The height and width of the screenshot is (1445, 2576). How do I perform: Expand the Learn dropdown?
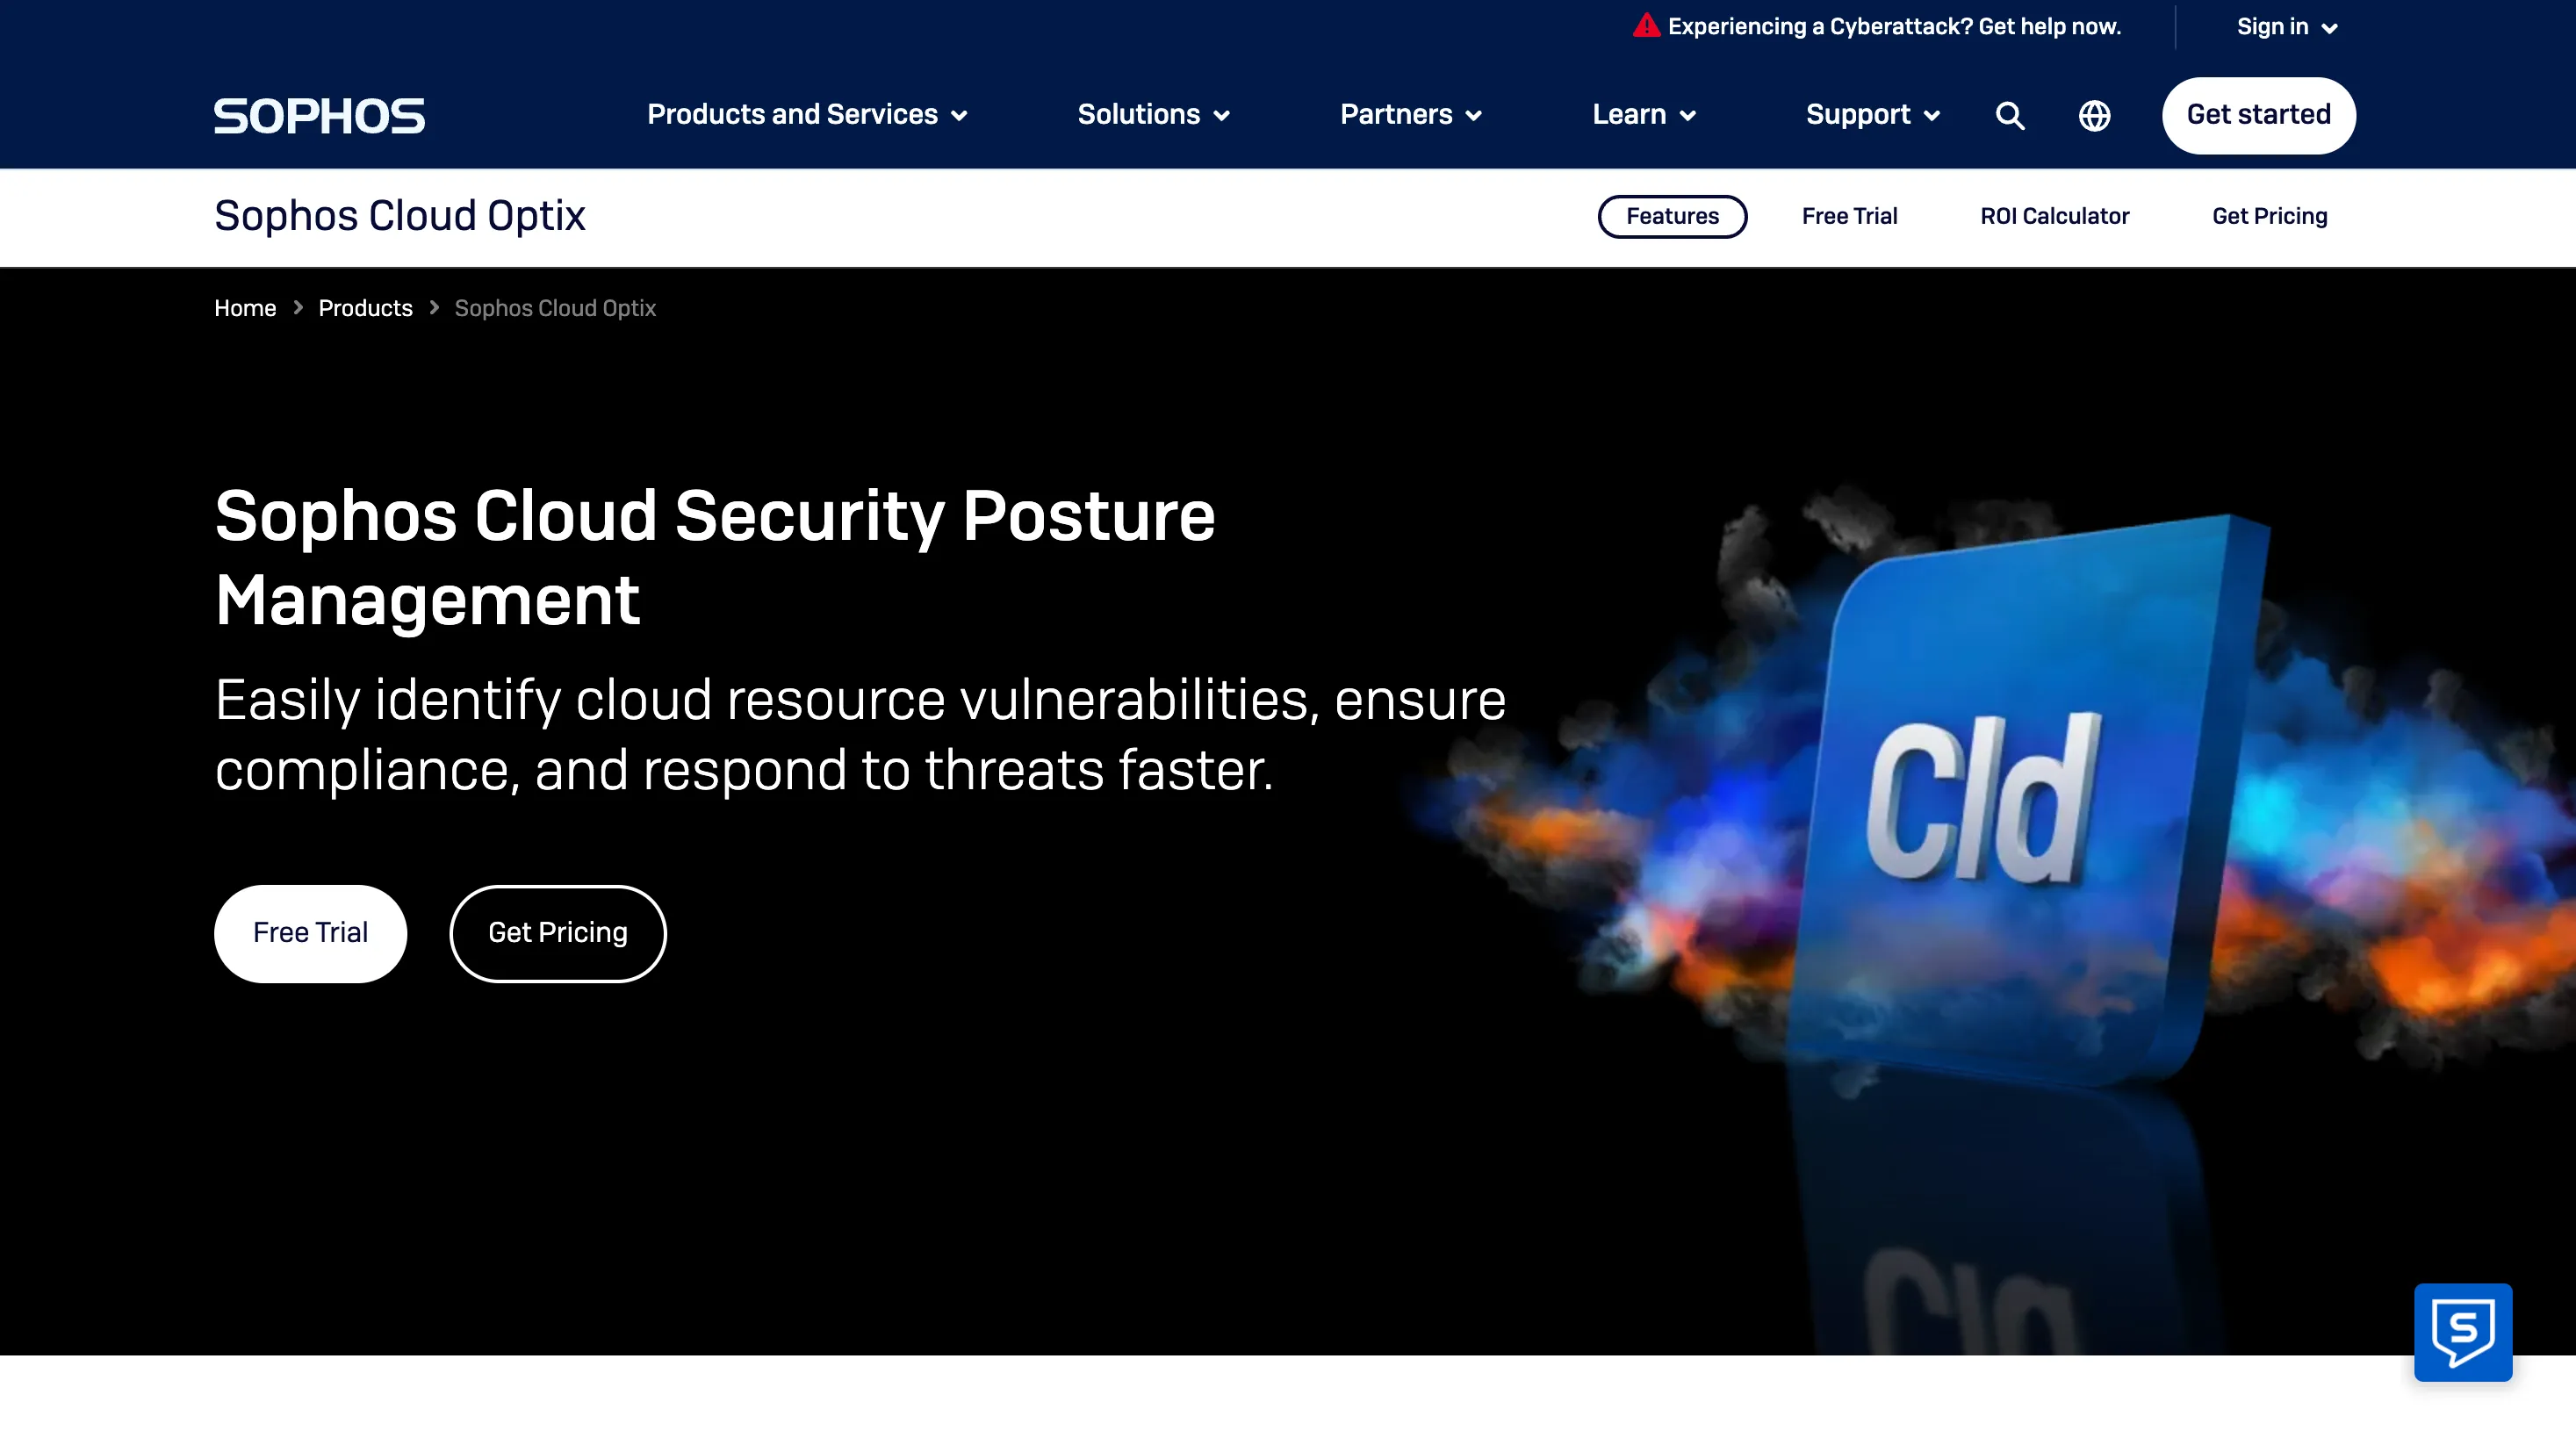[1643, 115]
